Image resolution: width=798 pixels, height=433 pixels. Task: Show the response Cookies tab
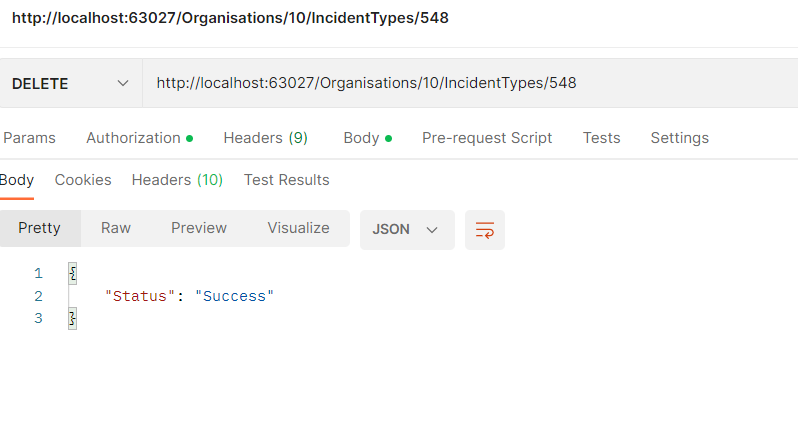[x=83, y=180]
